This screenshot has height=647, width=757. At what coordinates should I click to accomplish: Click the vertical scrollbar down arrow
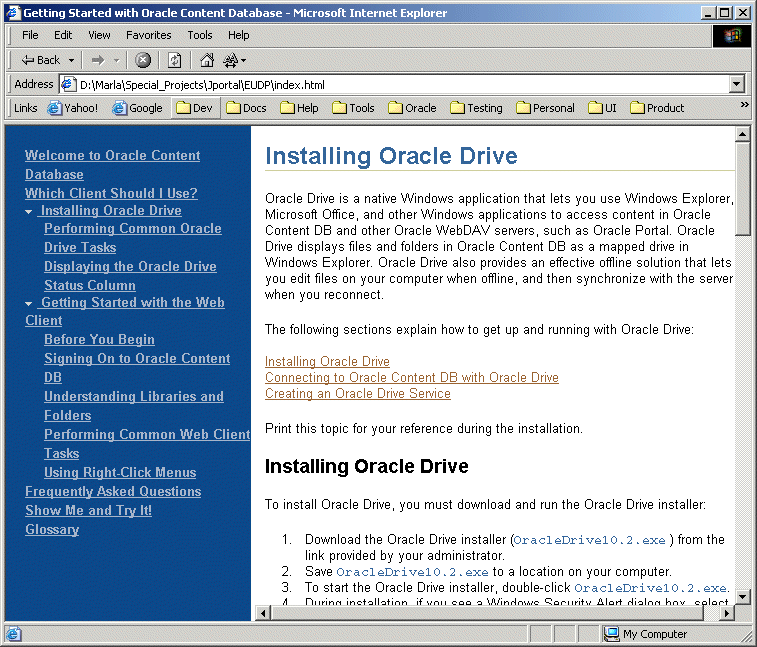(743, 597)
